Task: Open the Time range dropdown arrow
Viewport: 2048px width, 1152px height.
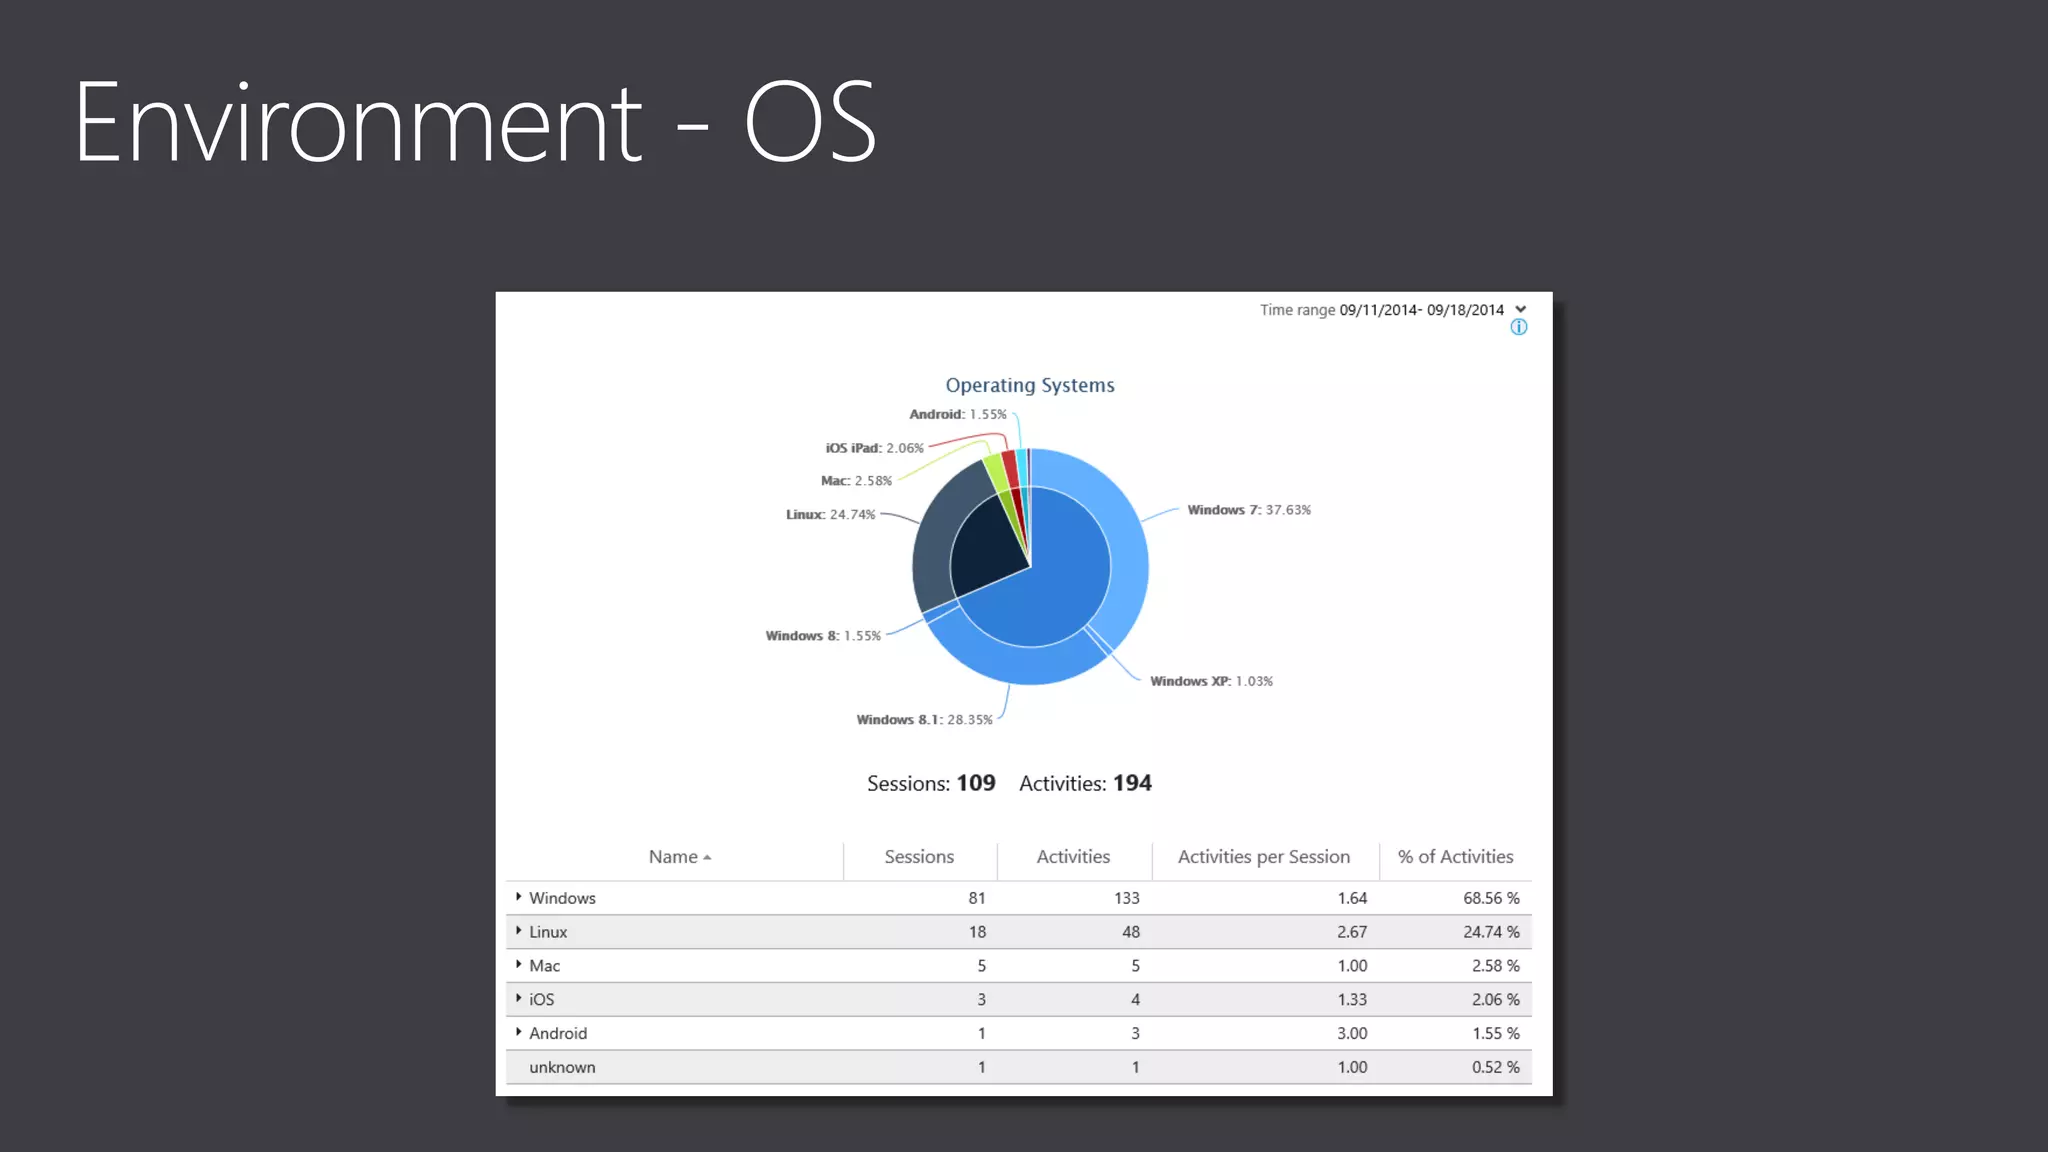Action: coord(1520,309)
